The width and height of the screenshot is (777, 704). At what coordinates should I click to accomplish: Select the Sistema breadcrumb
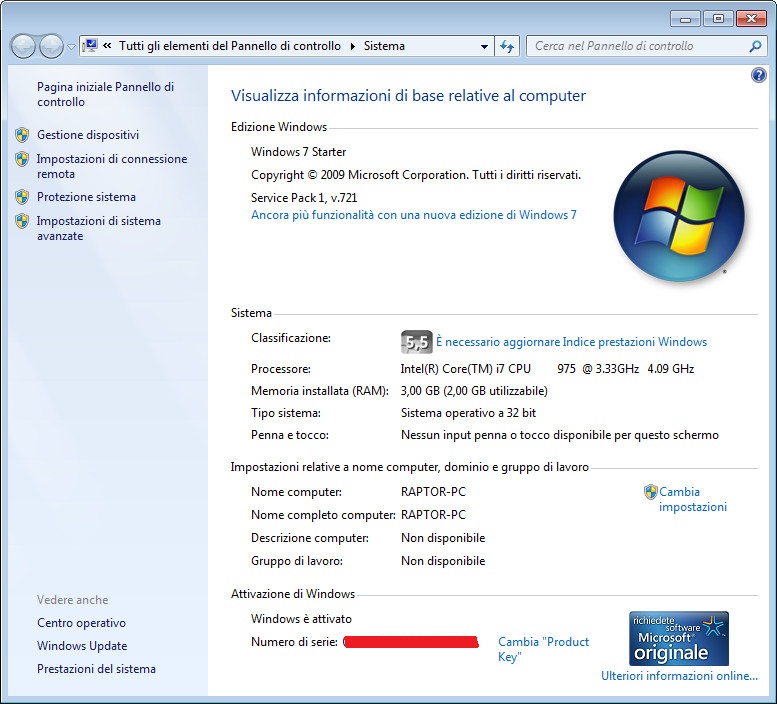point(385,46)
